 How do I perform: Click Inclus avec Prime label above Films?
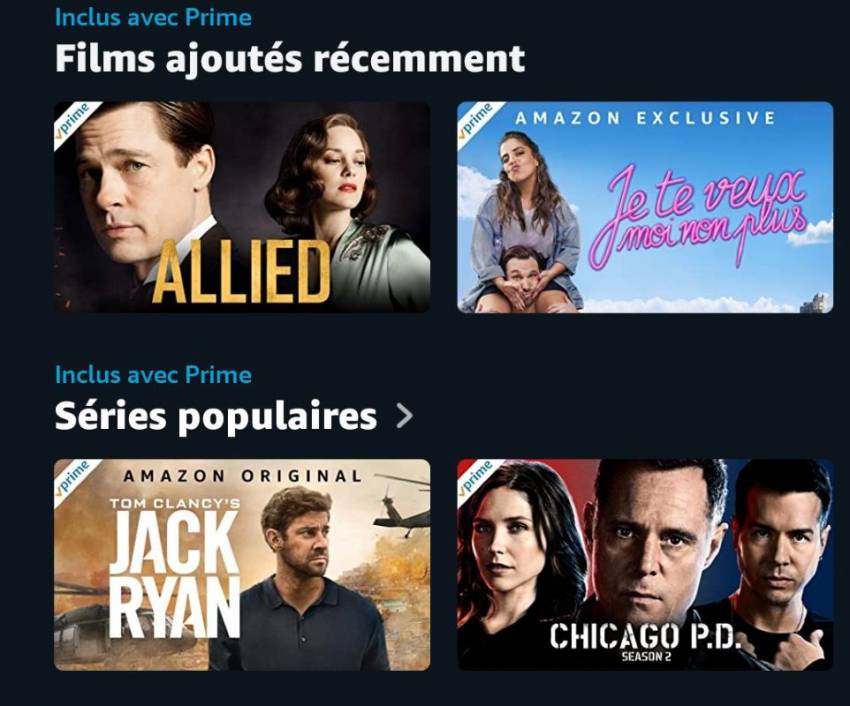(153, 17)
